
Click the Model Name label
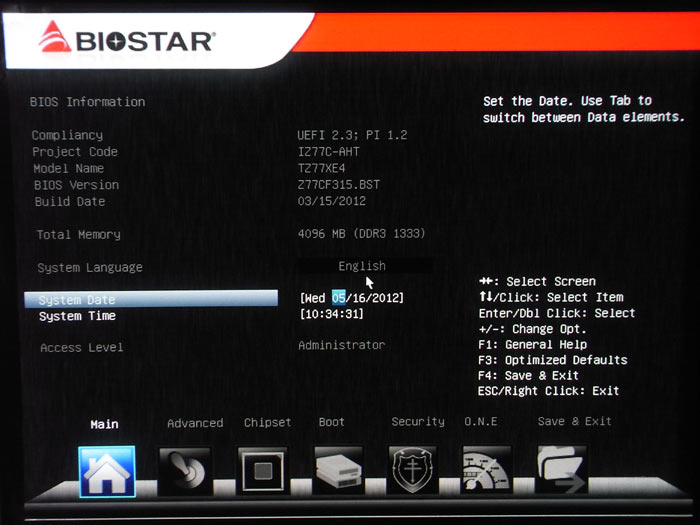(68, 168)
